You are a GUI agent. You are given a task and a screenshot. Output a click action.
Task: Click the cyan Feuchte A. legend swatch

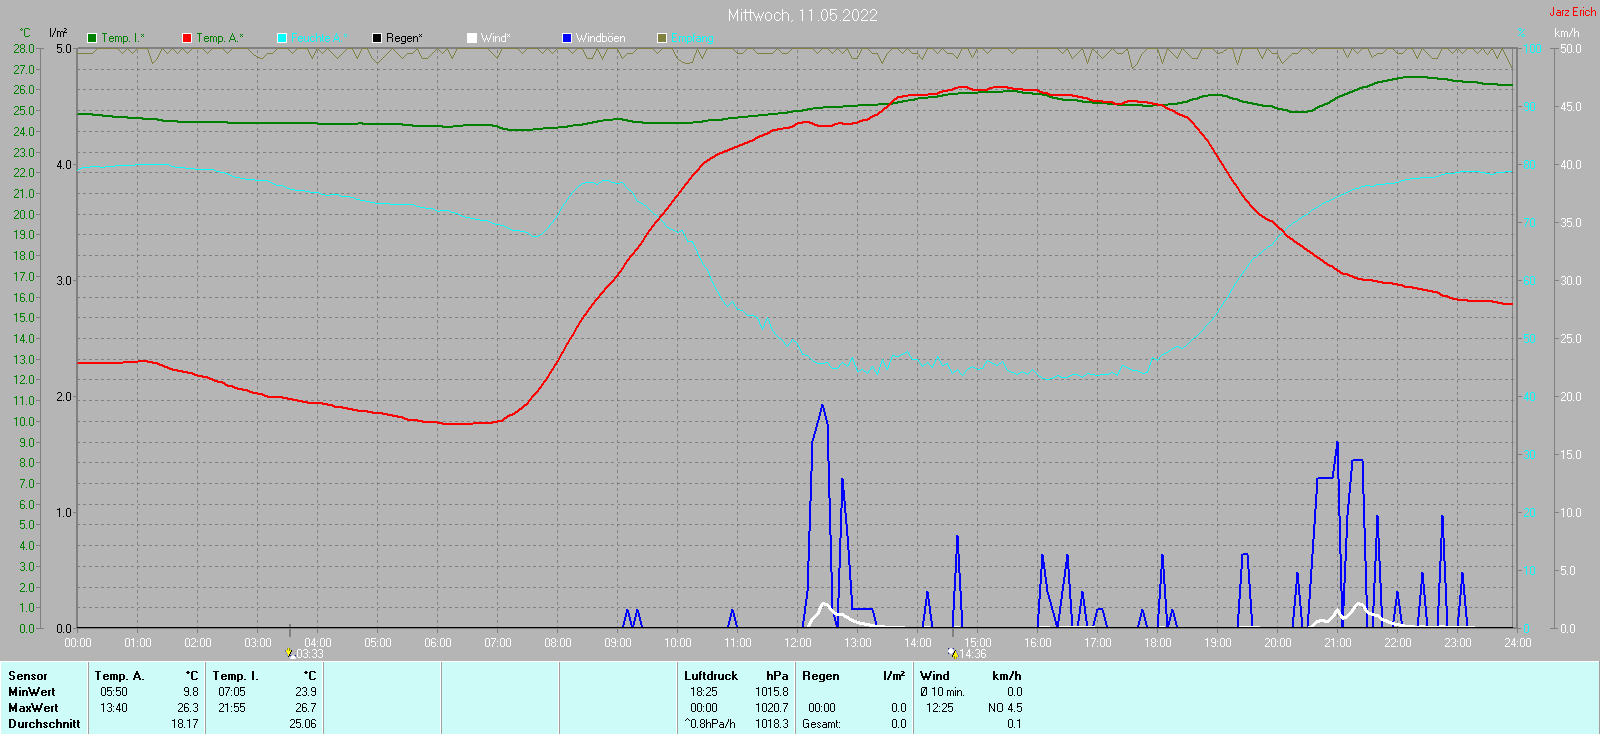[282, 38]
